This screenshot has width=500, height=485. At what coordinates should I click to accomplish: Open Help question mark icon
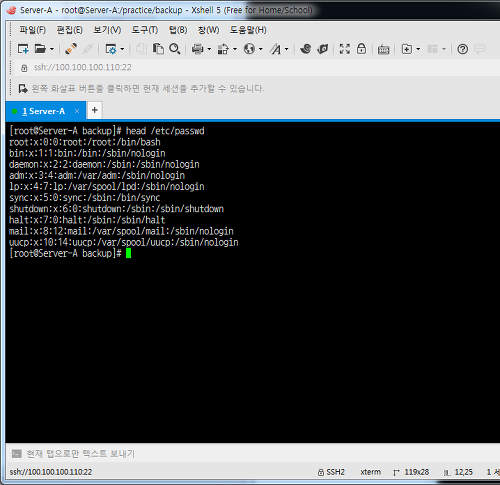tap(462, 49)
